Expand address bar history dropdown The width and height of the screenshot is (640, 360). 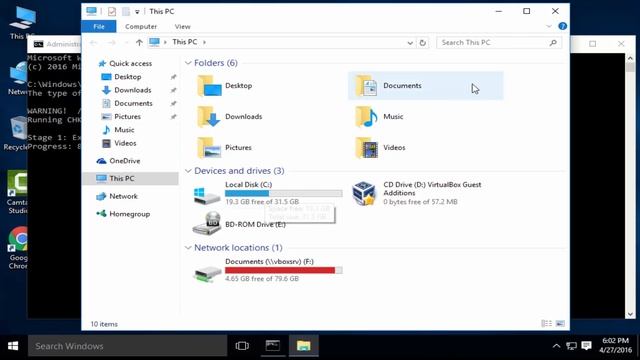pyautogui.click(x=410, y=42)
